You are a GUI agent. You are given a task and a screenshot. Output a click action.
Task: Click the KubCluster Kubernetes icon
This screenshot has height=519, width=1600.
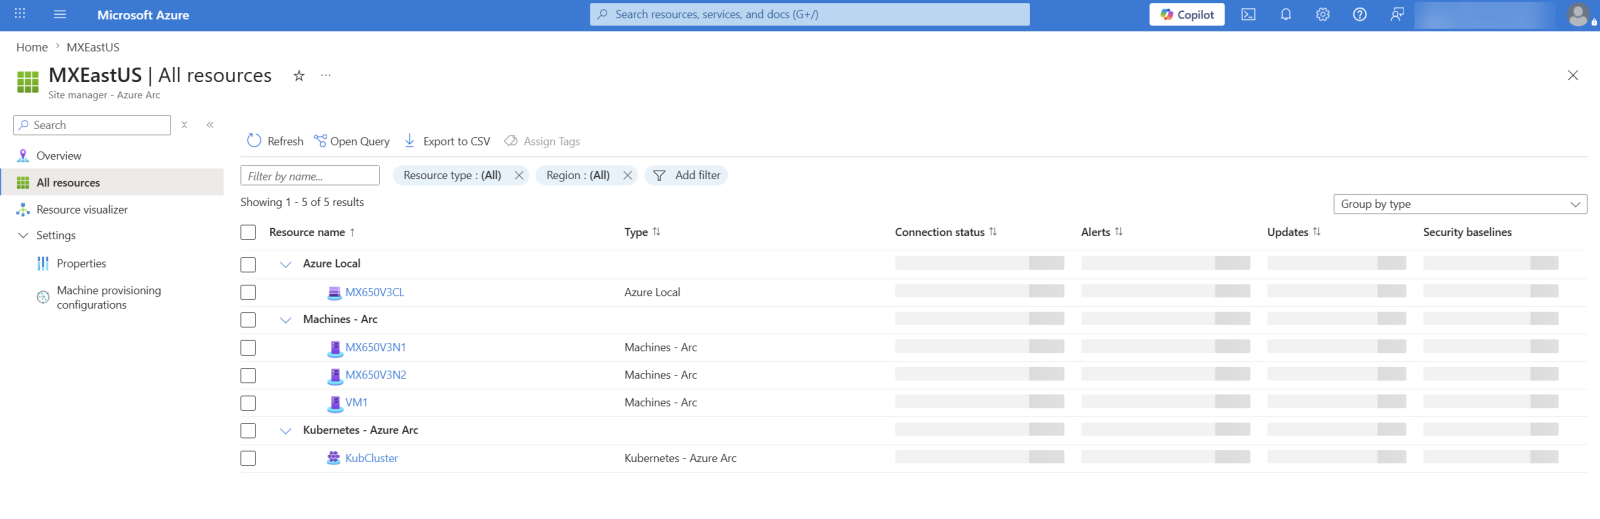(334, 458)
